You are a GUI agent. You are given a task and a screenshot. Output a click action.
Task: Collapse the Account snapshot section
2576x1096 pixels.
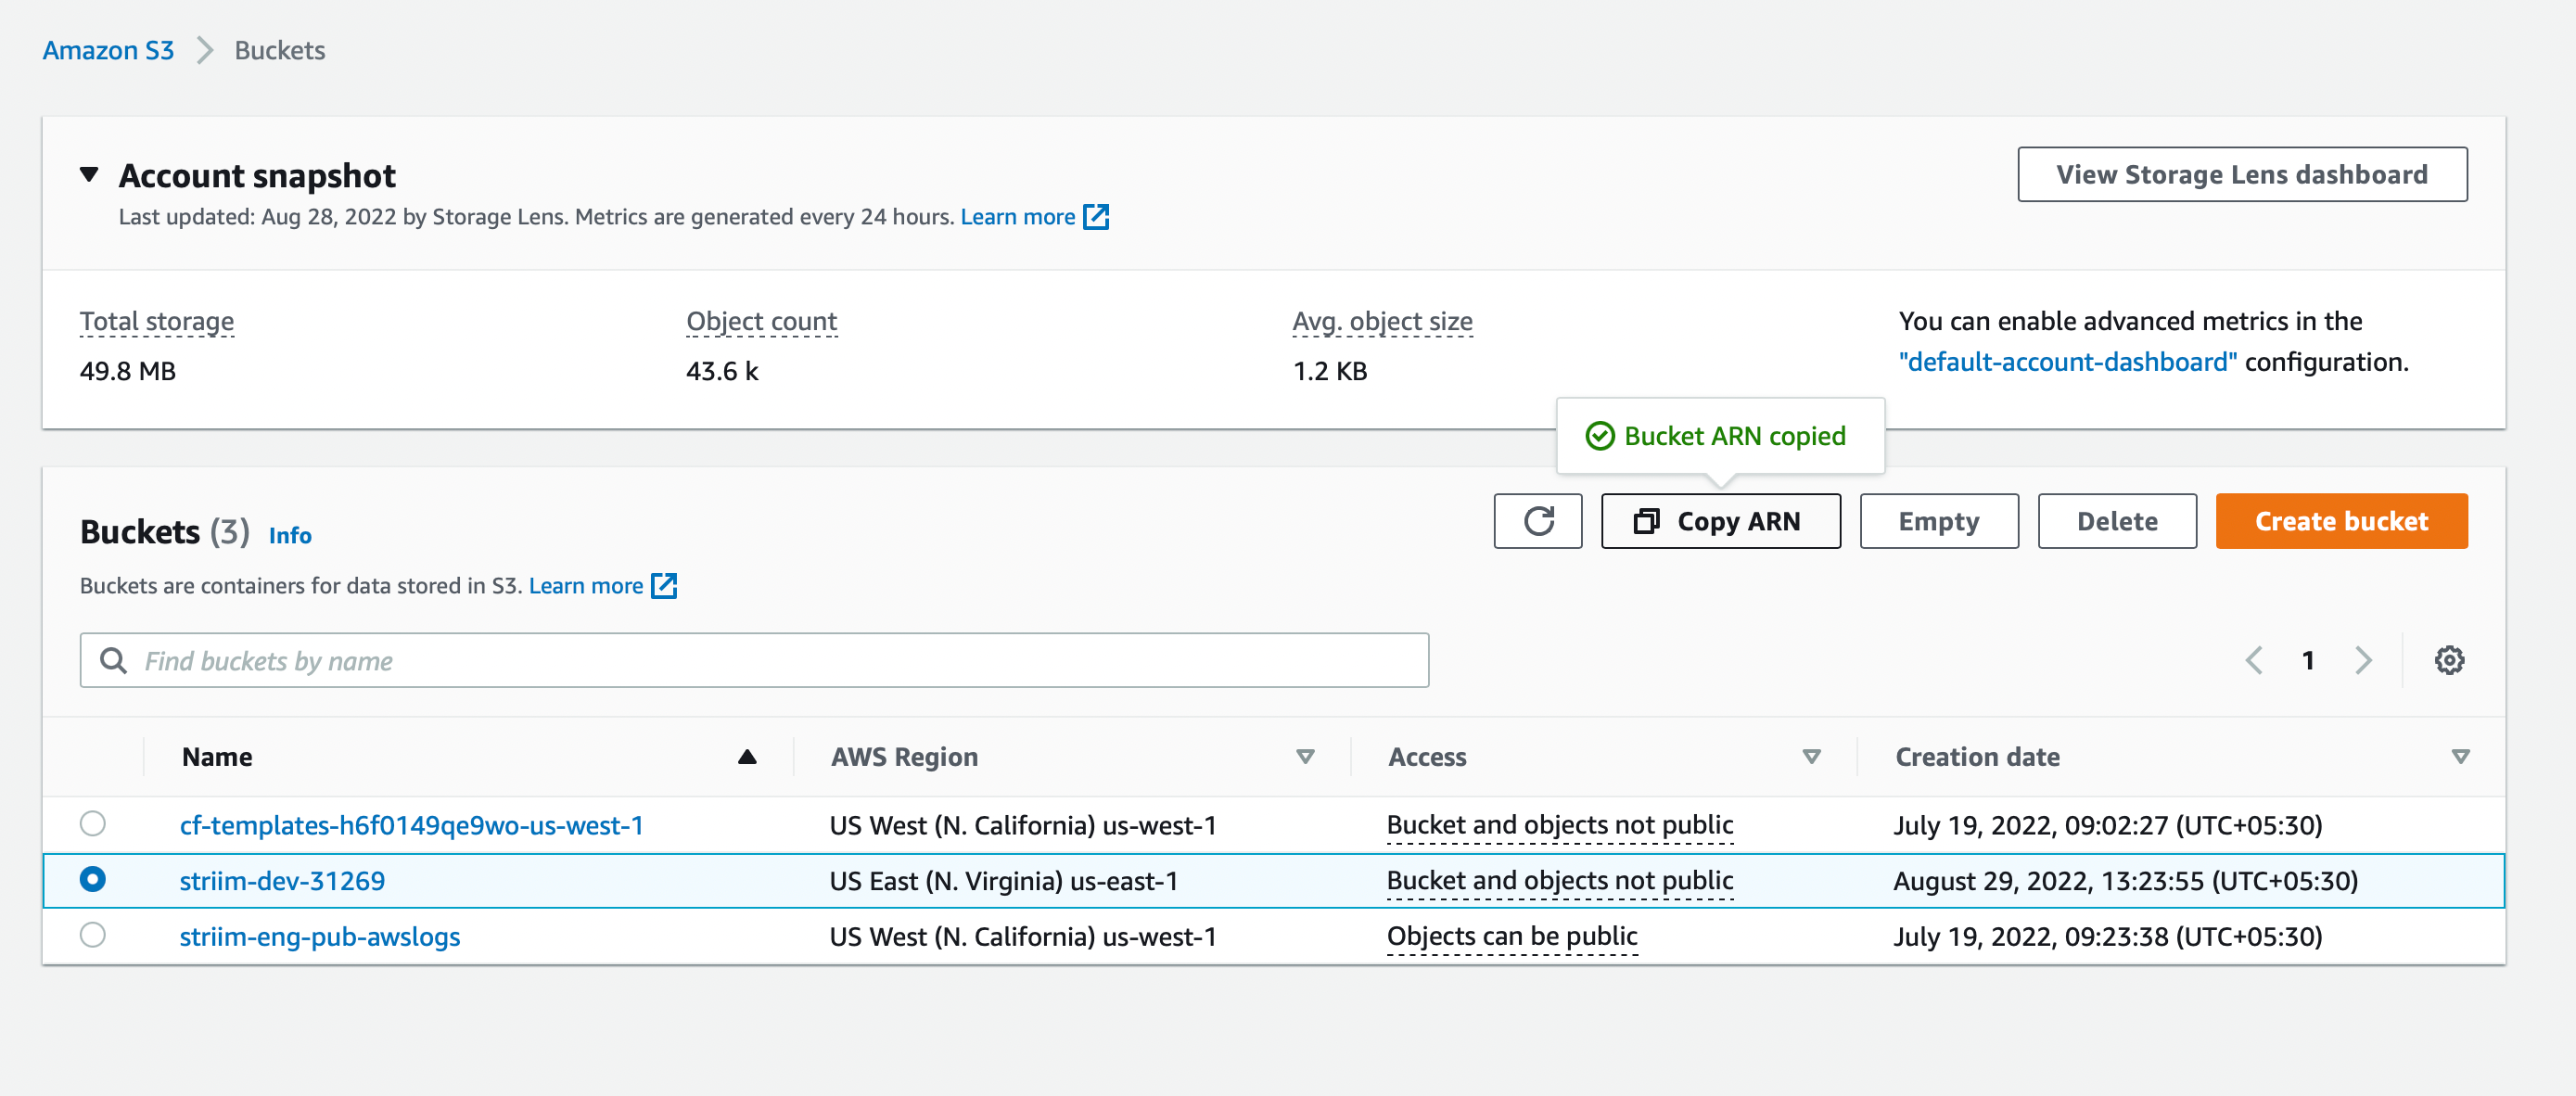point(90,175)
